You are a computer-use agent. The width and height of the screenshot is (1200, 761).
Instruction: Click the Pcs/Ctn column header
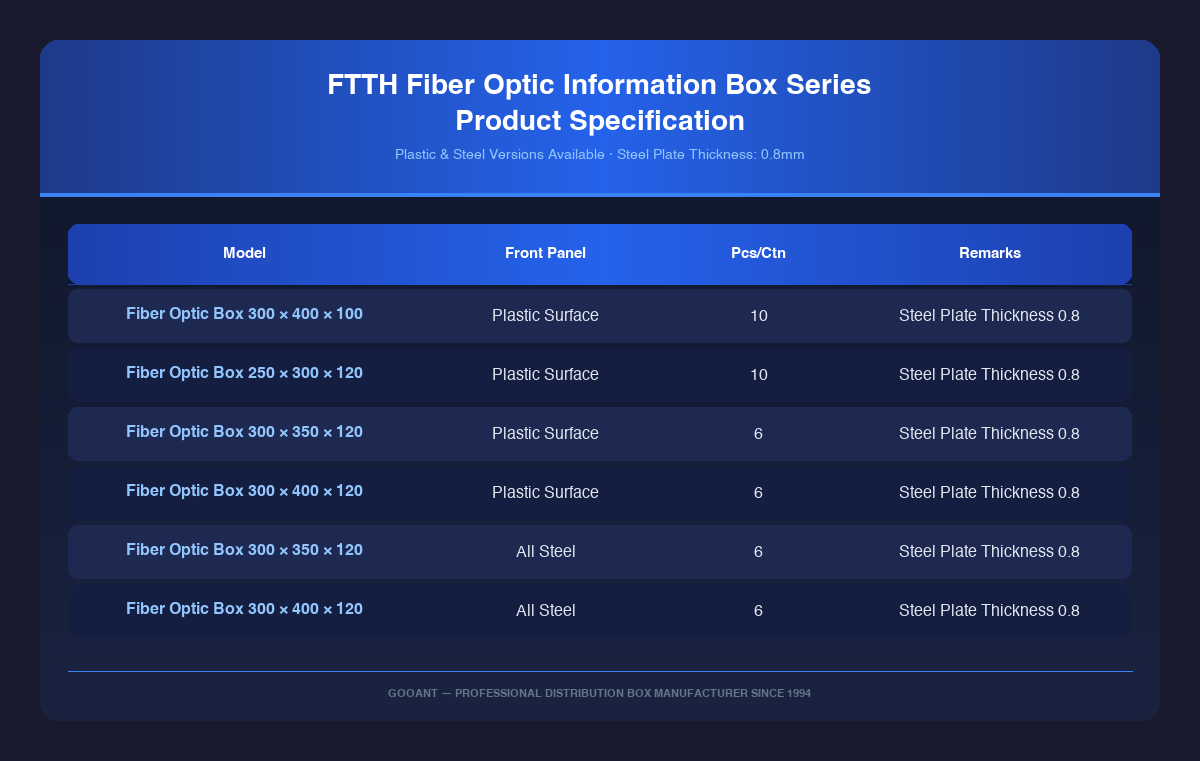[x=758, y=253]
